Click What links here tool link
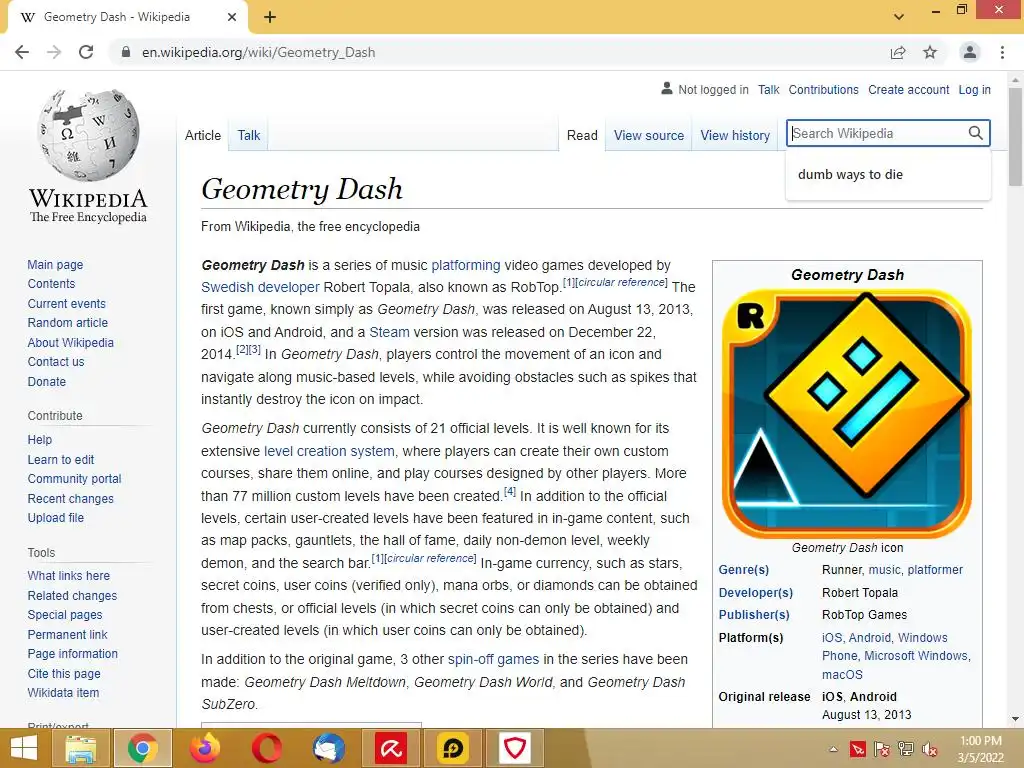Screen dimensions: 1024x768 click(x=69, y=575)
